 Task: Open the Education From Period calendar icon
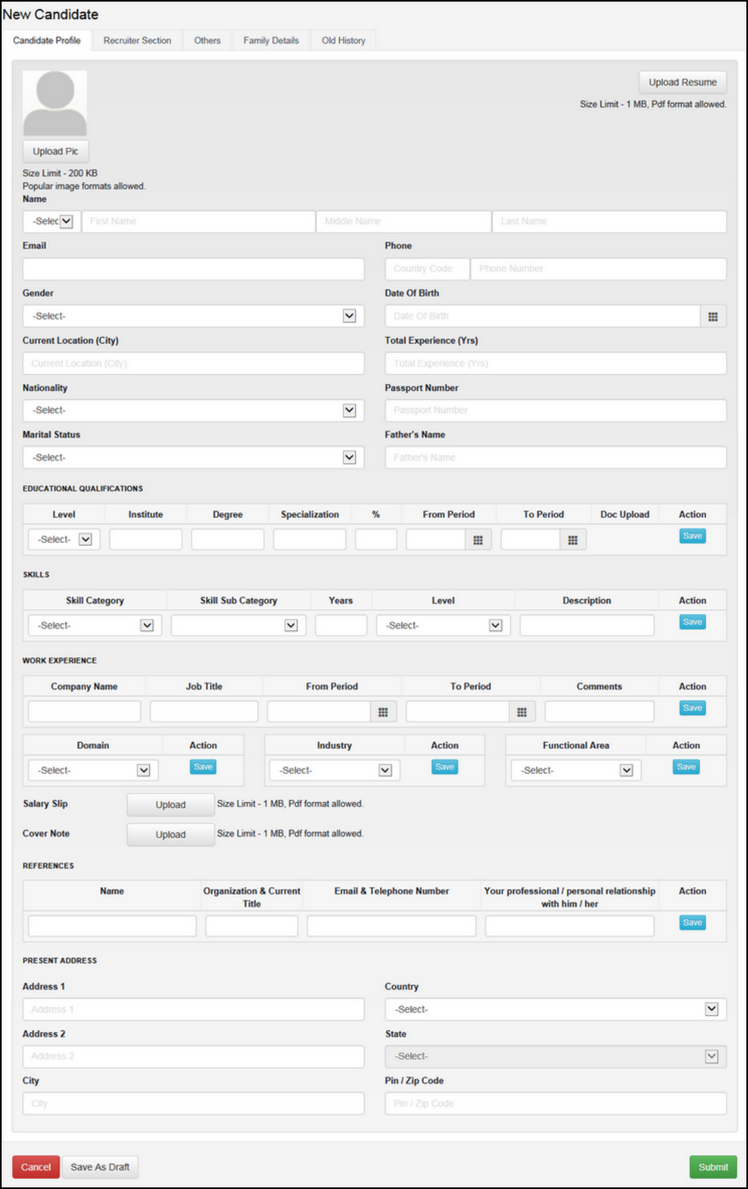coord(478,540)
